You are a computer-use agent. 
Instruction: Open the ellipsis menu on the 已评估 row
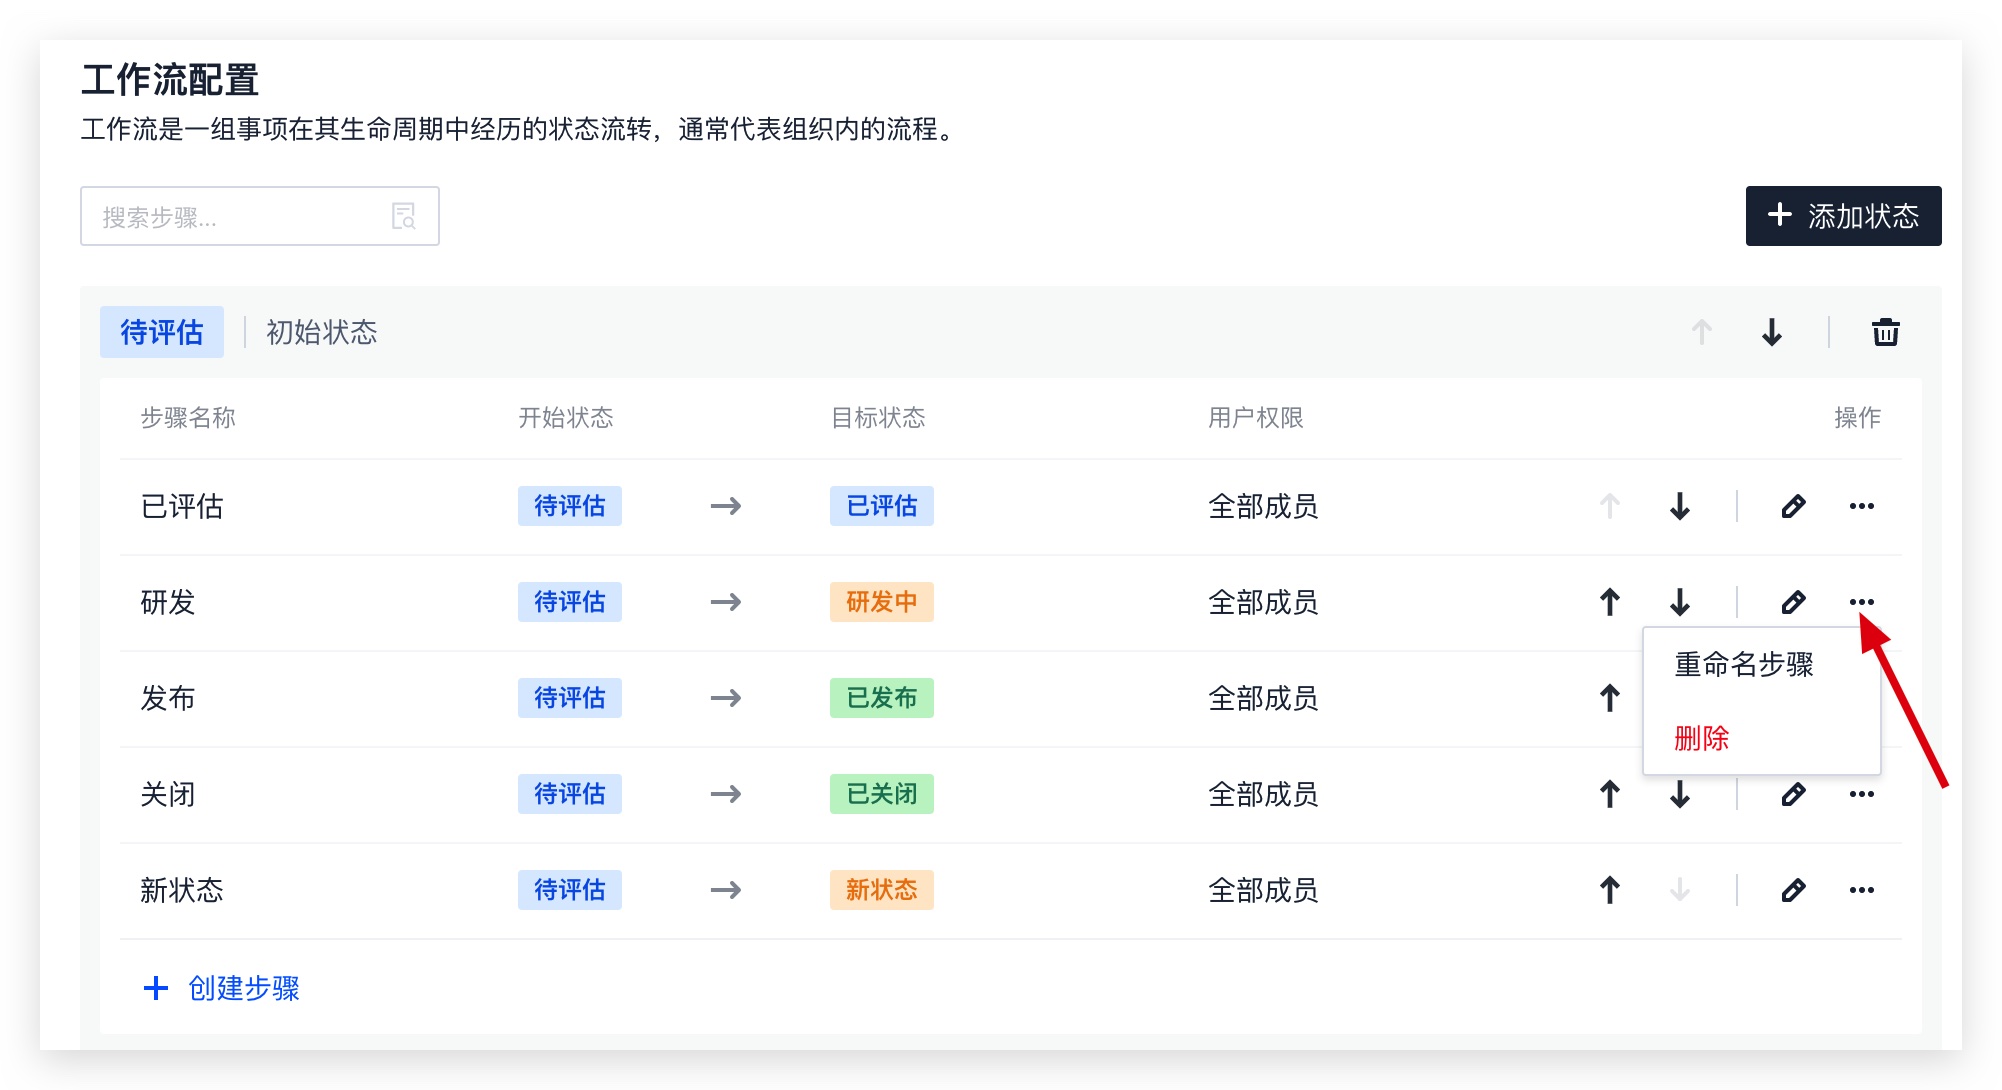pyautogui.click(x=1862, y=507)
